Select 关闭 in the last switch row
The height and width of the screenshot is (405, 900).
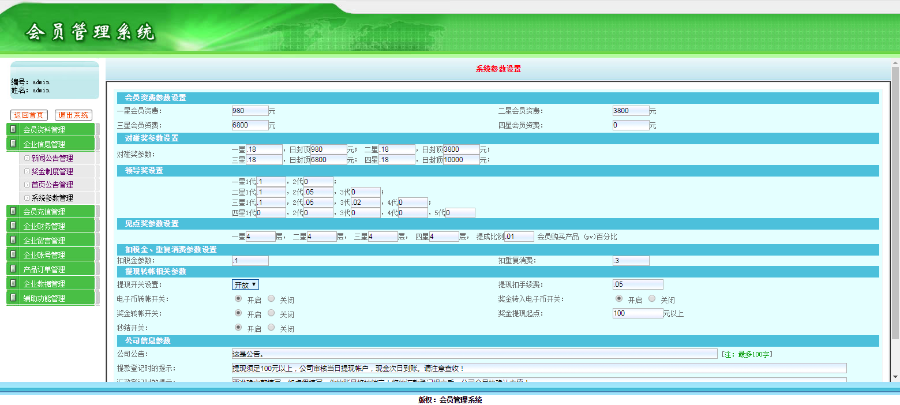[x=271, y=328]
